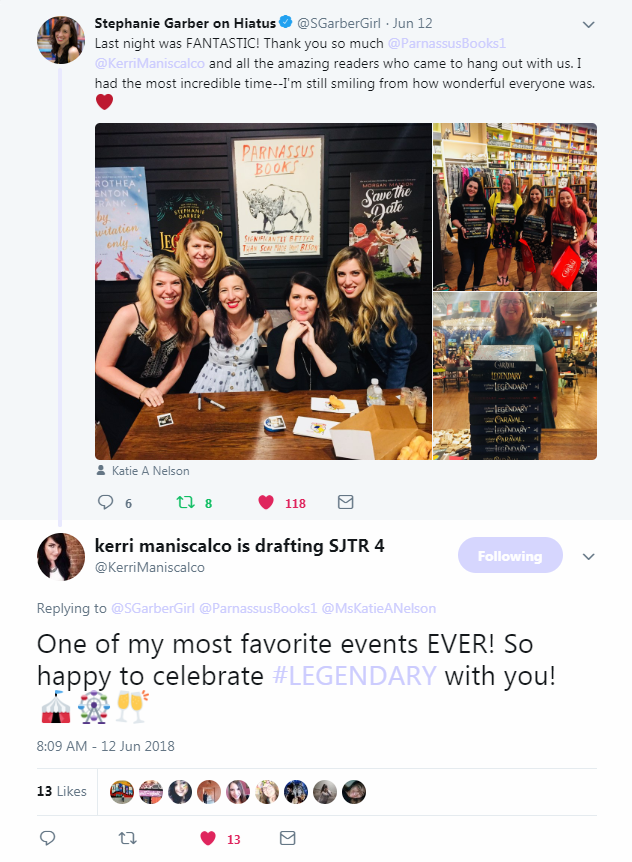Reply to Stephanie Garber's tweet
Viewport: 632px width, 862px height.
coord(106,502)
